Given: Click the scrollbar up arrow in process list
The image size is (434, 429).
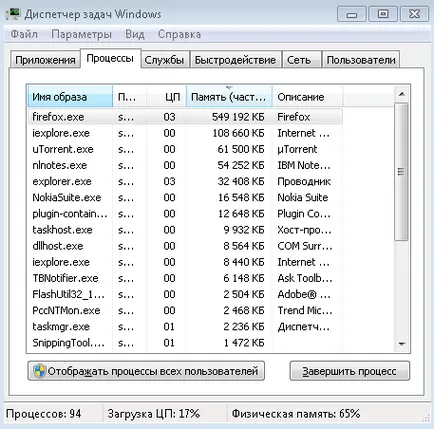Looking at the screenshot, I should (402, 95).
